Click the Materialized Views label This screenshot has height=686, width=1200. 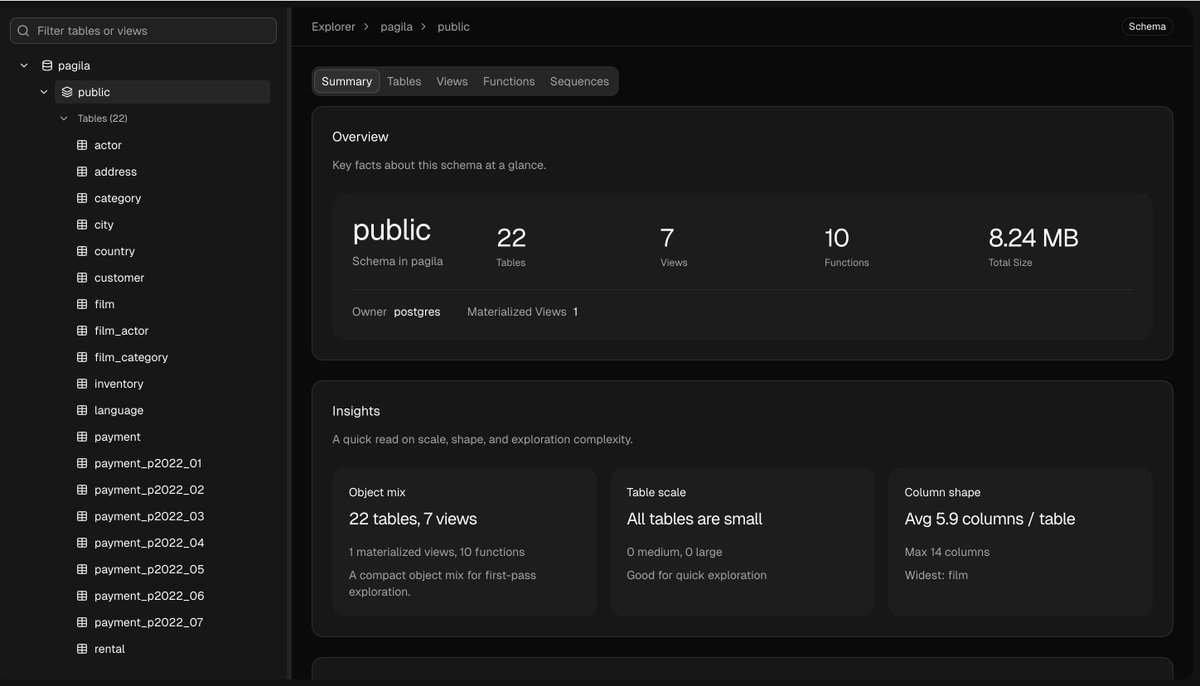pos(517,312)
